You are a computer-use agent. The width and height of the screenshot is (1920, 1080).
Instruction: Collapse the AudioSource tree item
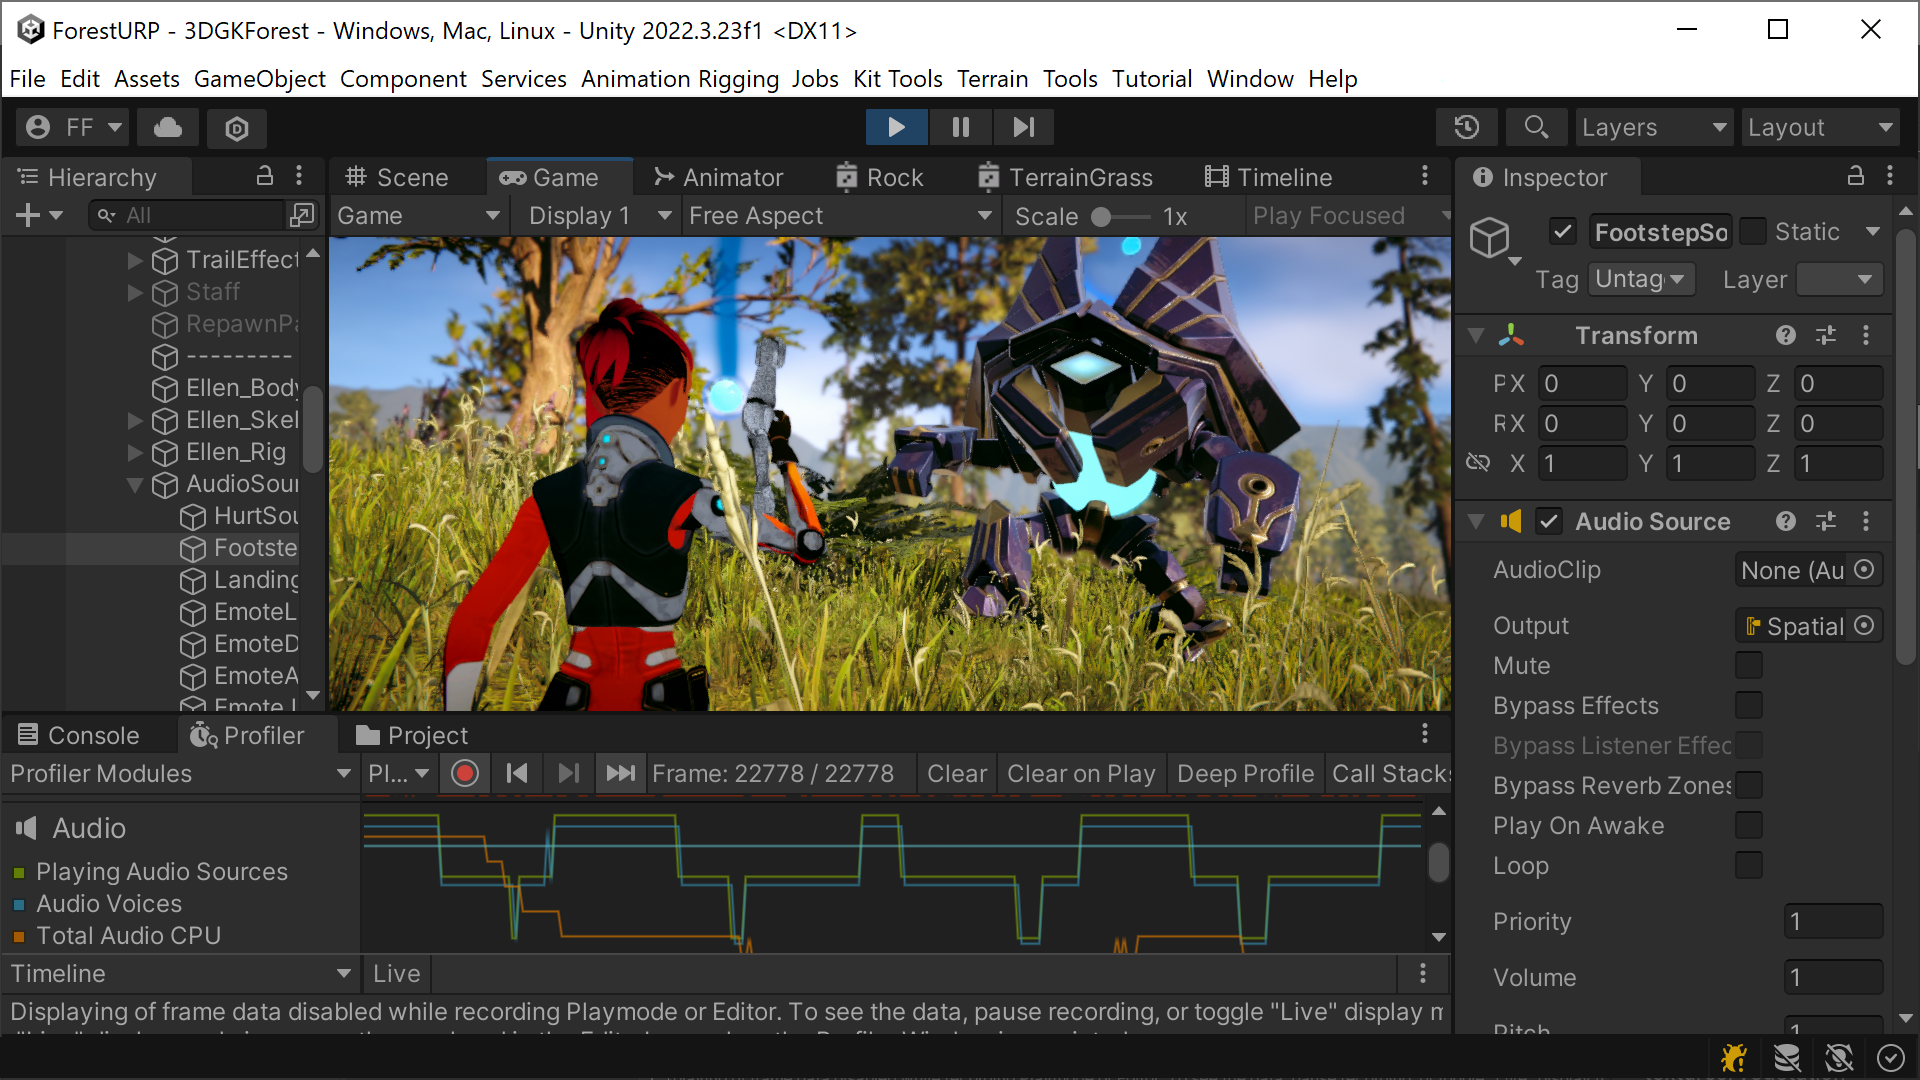click(x=135, y=484)
